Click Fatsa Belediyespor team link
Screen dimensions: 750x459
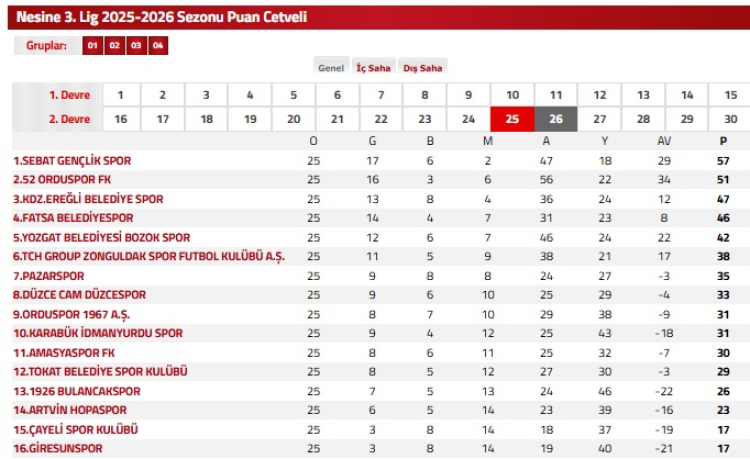pyautogui.click(x=73, y=218)
